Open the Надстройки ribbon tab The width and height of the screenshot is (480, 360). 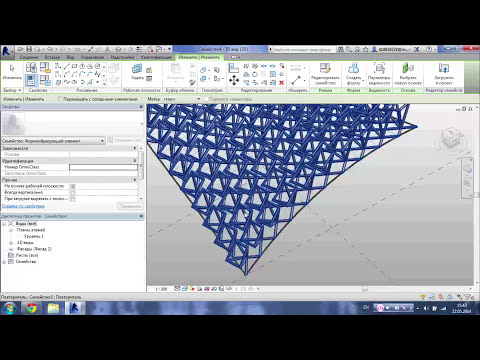122,57
